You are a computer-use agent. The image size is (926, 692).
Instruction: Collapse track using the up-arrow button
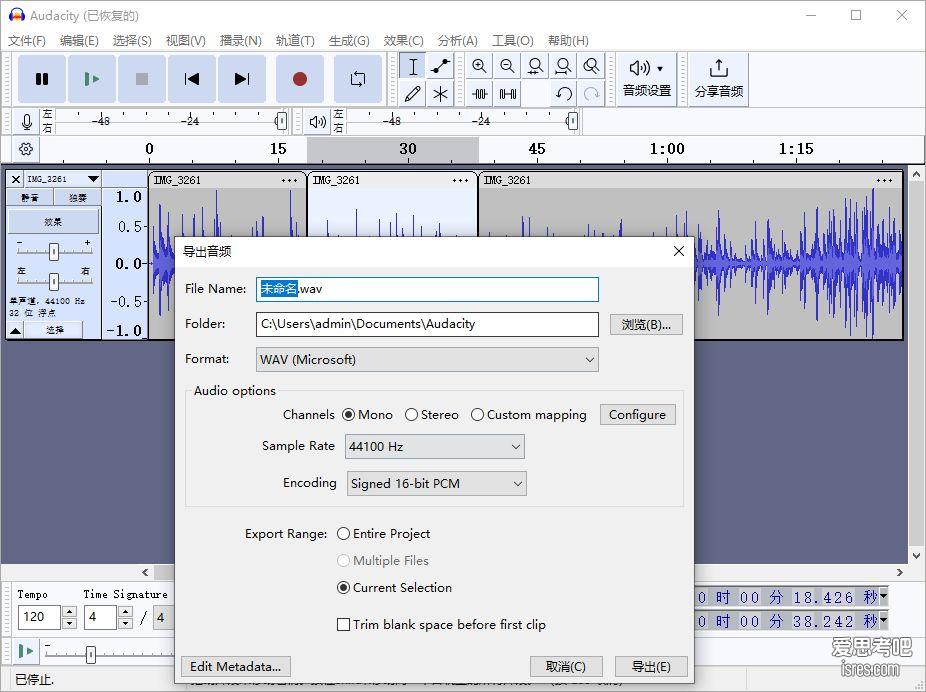click(16, 330)
